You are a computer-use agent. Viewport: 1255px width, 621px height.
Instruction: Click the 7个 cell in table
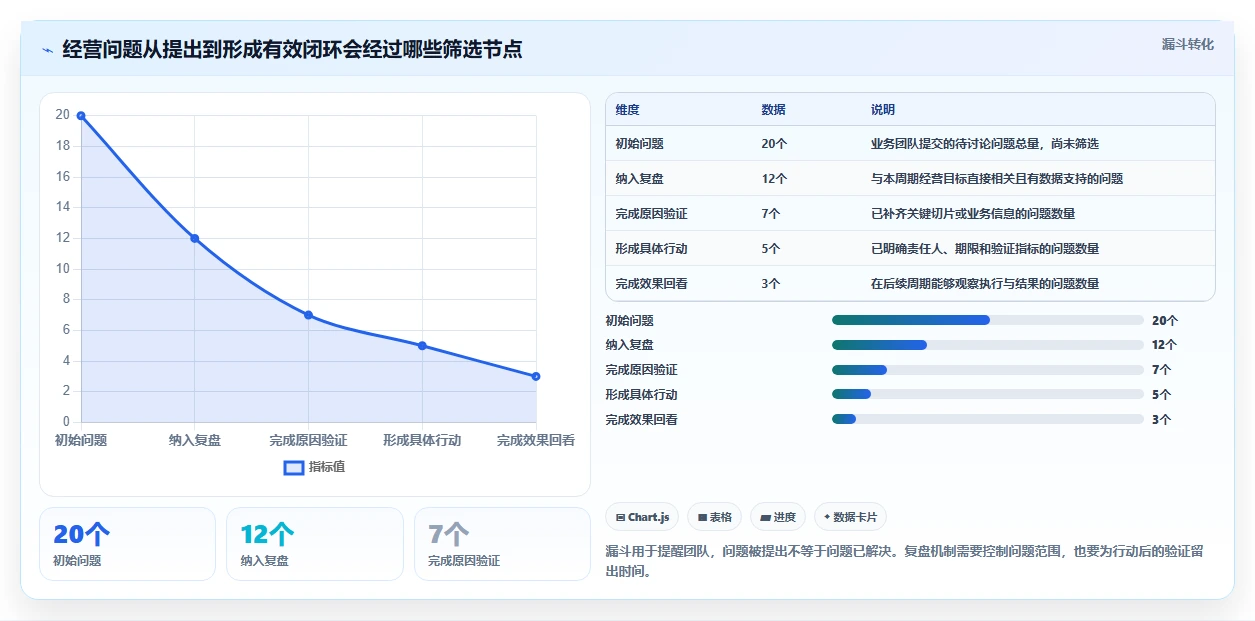click(x=771, y=214)
